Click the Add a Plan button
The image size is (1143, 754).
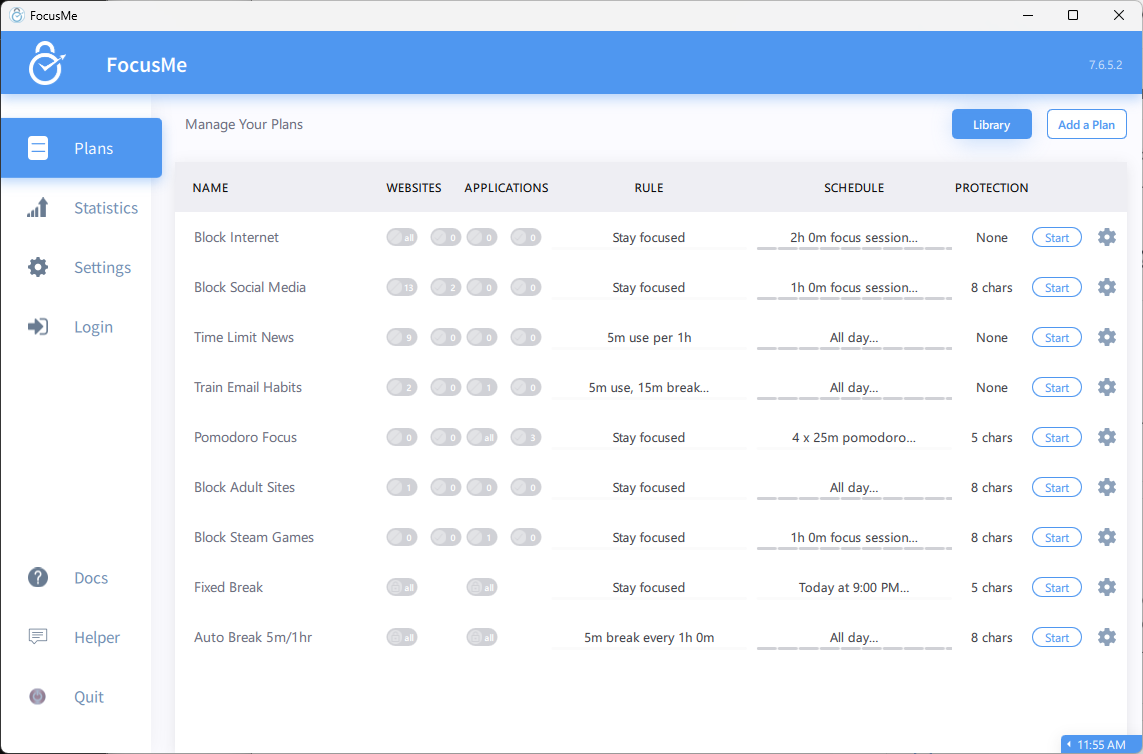(1086, 124)
